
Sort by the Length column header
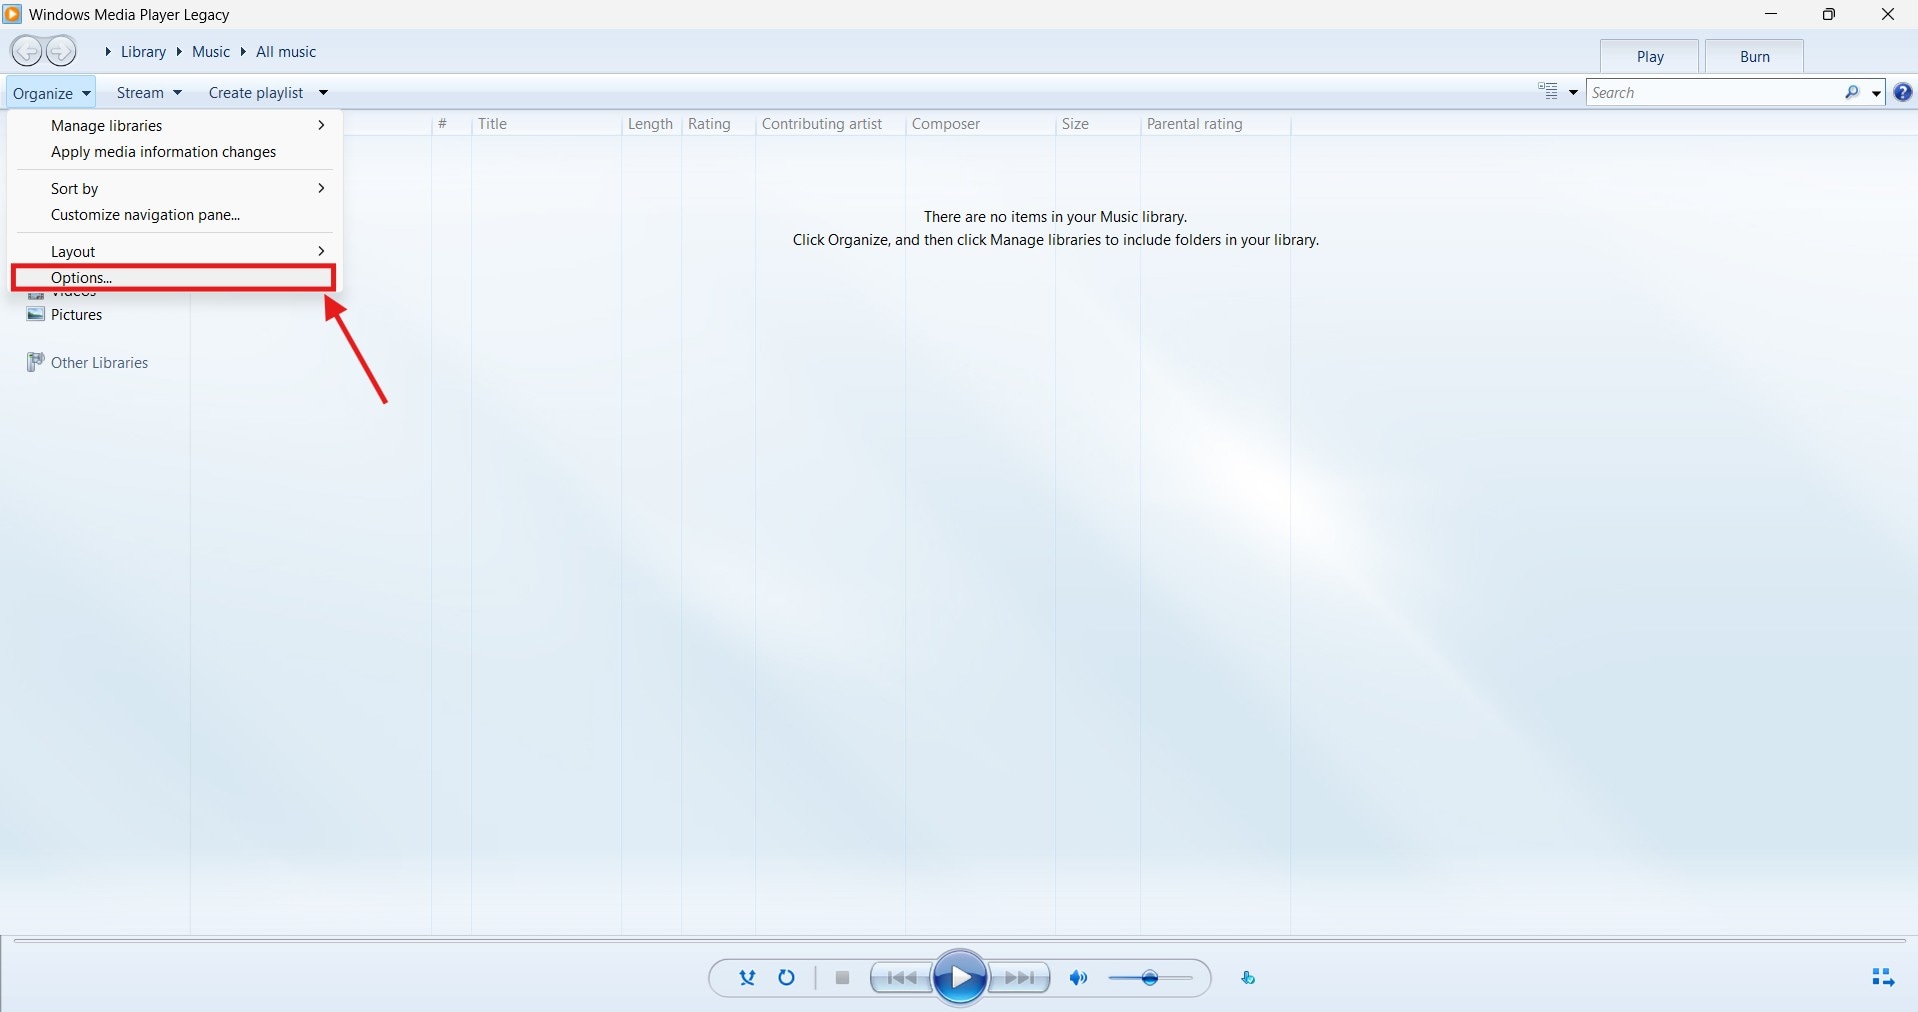pos(651,124)
